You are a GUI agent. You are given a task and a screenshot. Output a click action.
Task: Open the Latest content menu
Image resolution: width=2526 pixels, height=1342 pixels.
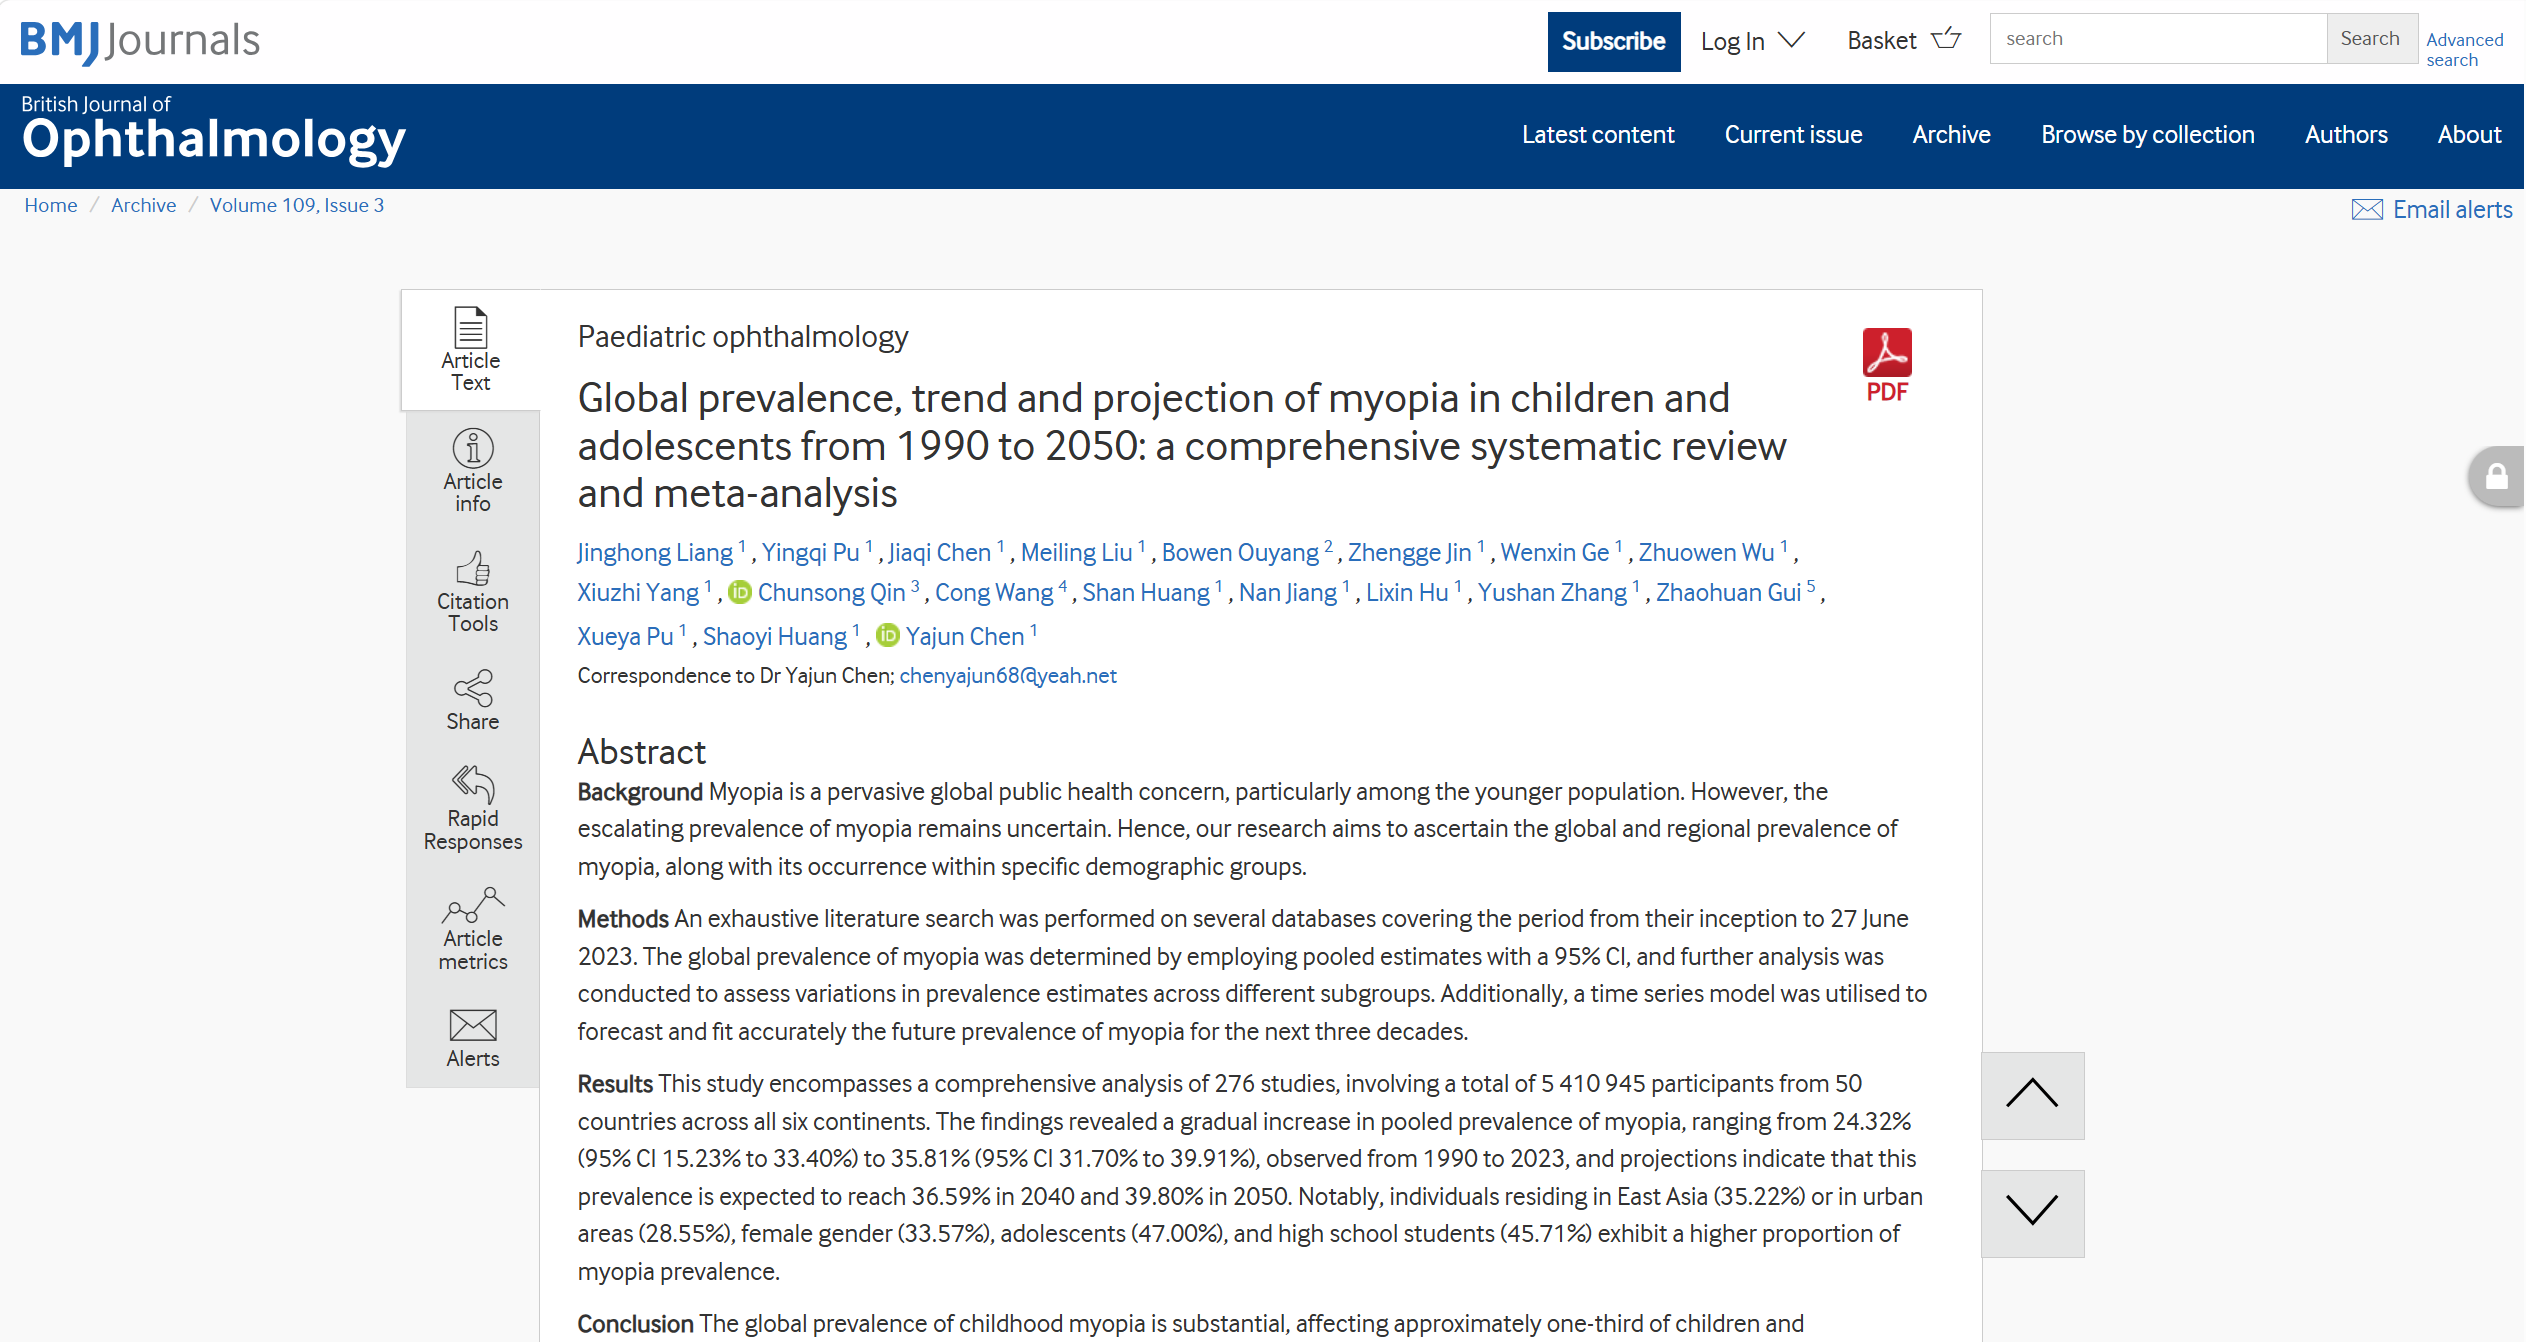click(x=1598, y=135)
